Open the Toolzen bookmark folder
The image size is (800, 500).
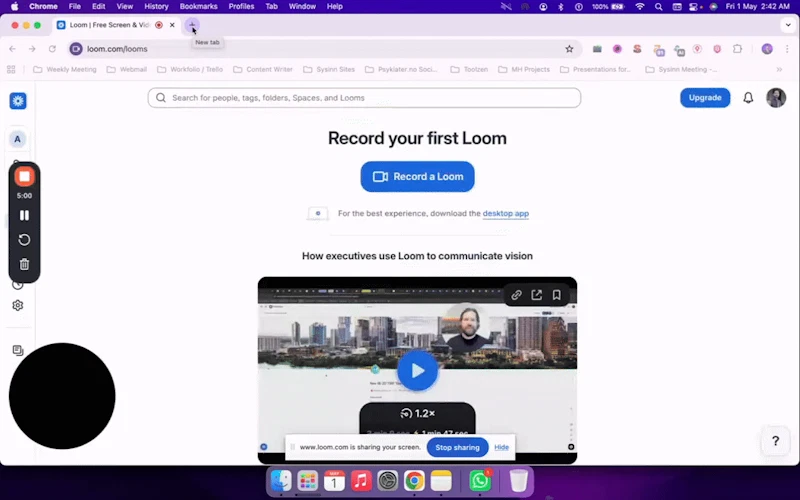tap(469, 69)
